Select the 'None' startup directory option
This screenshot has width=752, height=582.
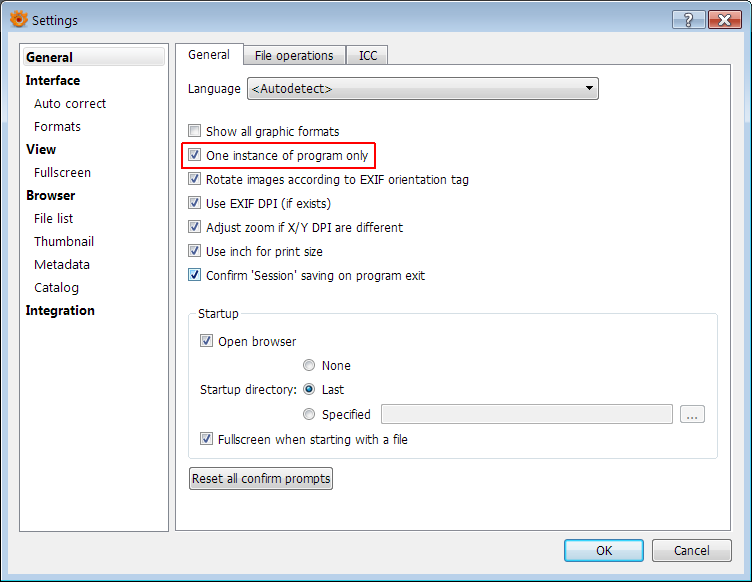click(309, 366)
